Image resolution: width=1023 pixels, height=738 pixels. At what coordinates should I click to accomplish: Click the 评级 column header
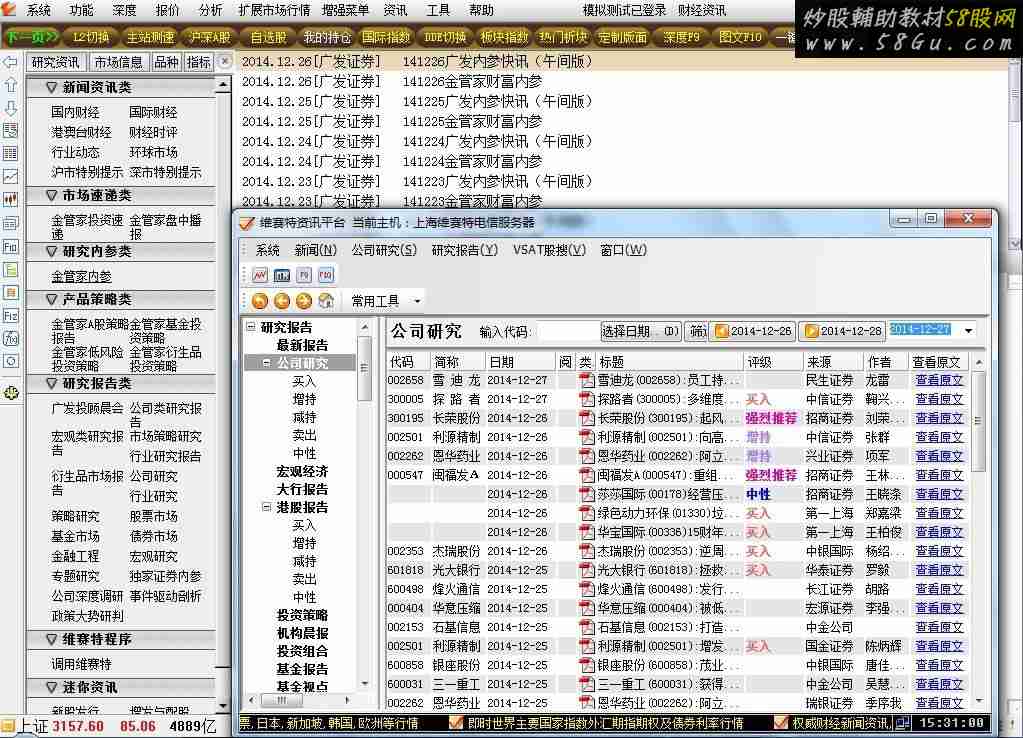tap(773, 362)
